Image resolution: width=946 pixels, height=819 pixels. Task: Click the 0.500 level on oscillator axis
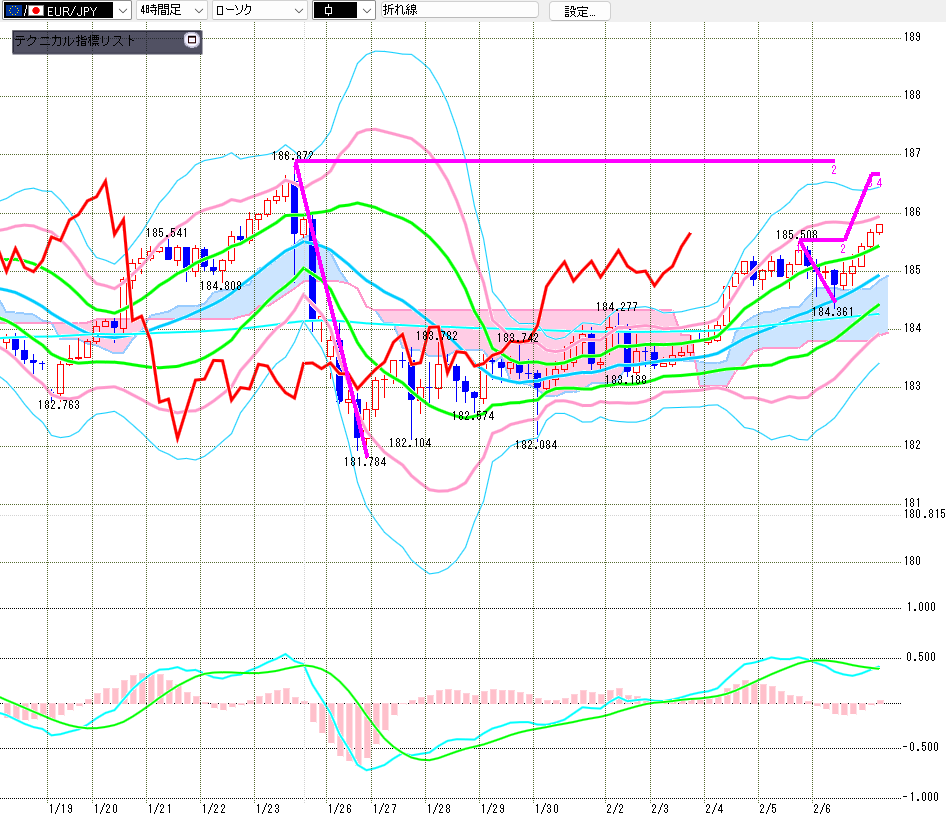(x=920, y=657)
